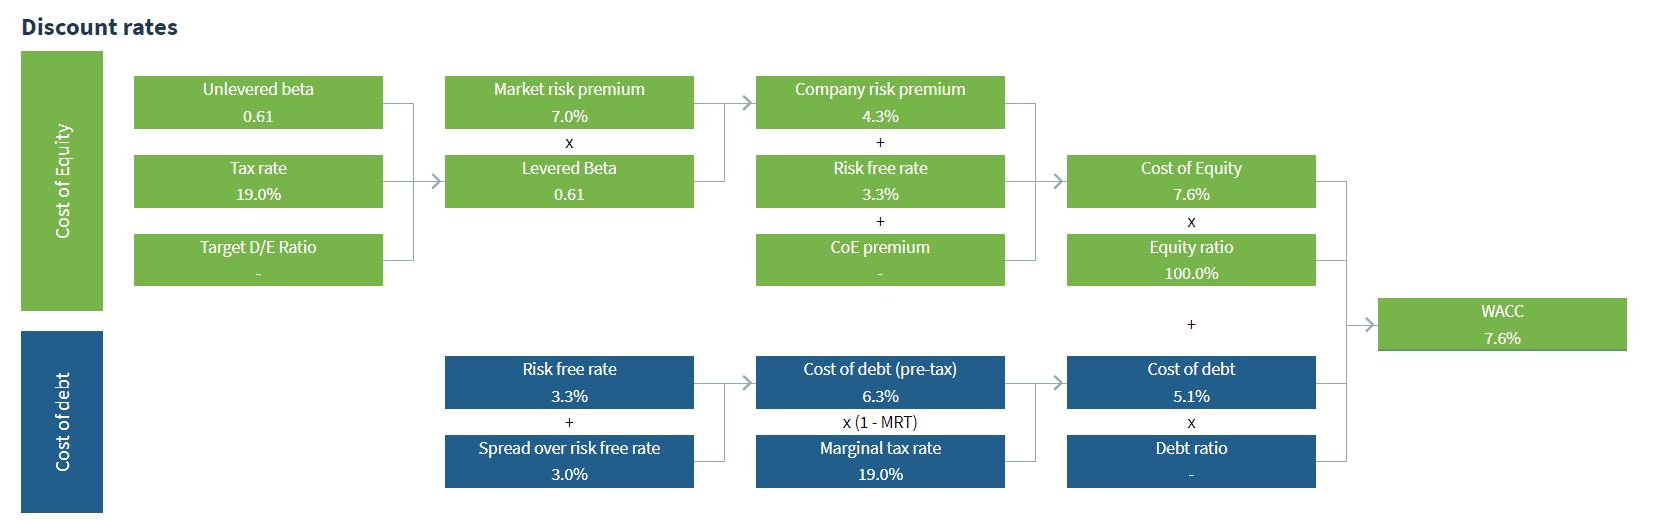This screenshot has height=521, width=1657.
Task: Select the blue Risk free rate box
Action: [x=569, y=382]
